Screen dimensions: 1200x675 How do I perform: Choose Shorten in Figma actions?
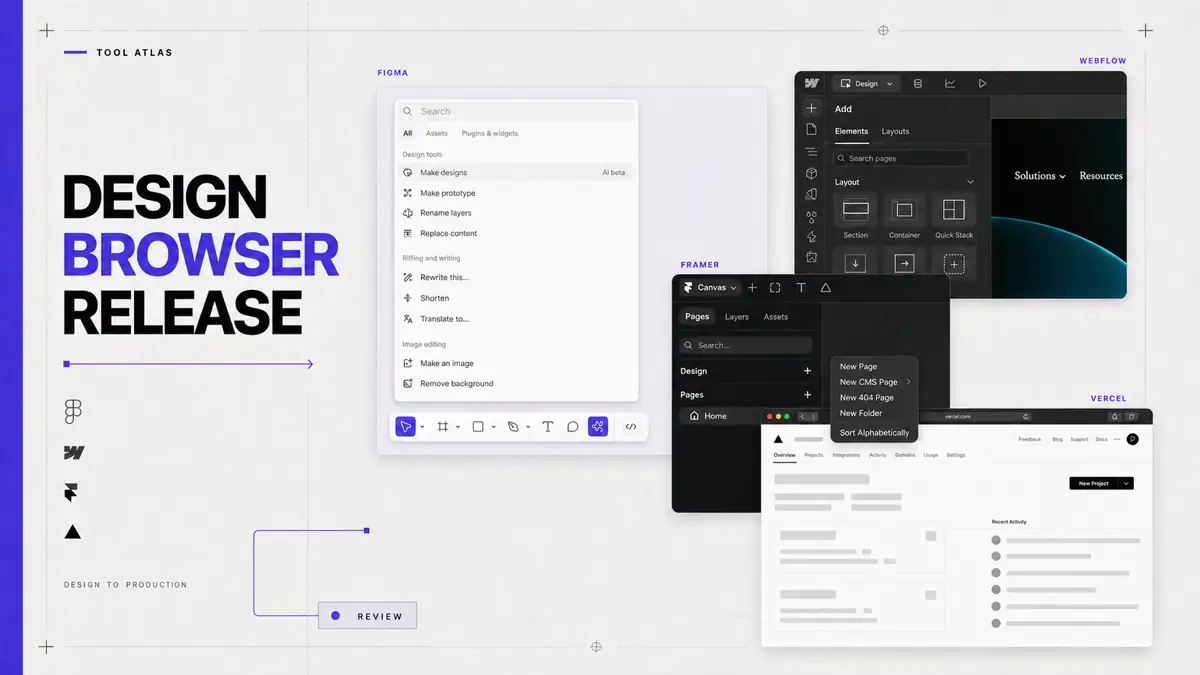pyautogui.click(x=517, y=298)
